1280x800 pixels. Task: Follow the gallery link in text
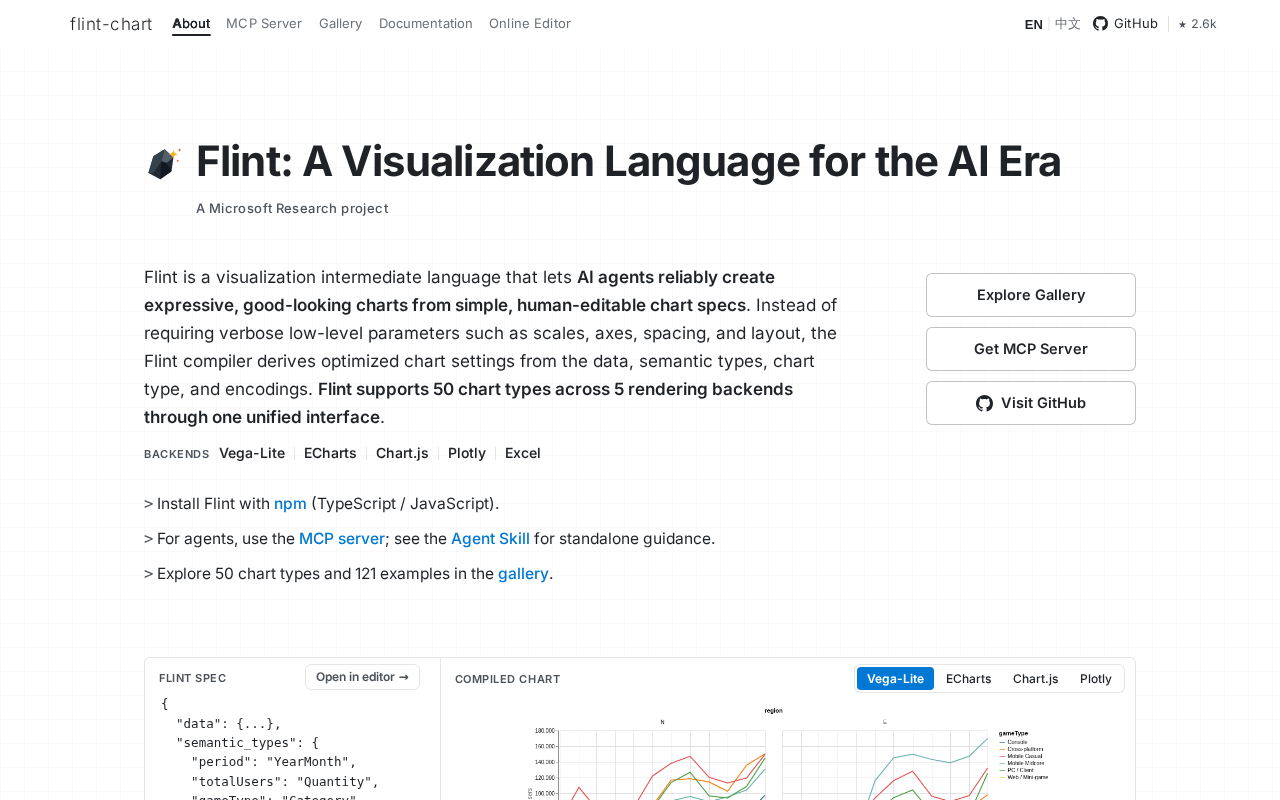click(x=523, y=574)
